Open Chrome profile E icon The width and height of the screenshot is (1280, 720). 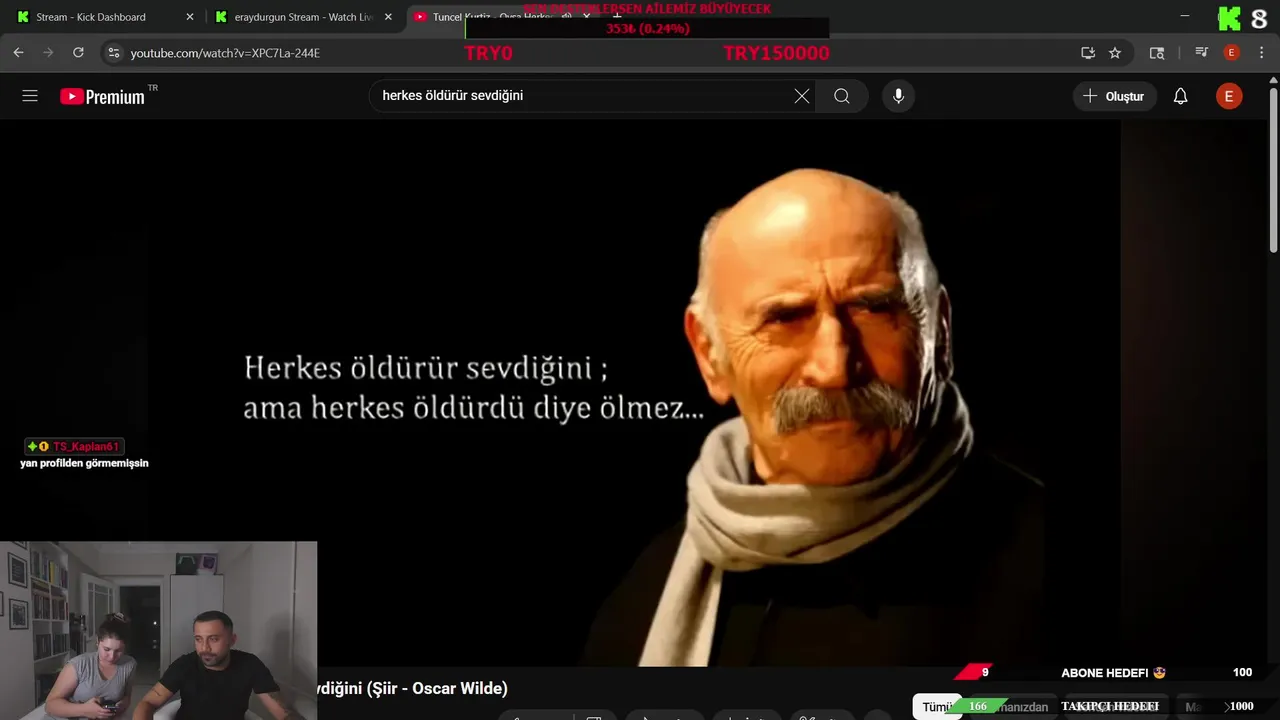[x=1232, y=53]
